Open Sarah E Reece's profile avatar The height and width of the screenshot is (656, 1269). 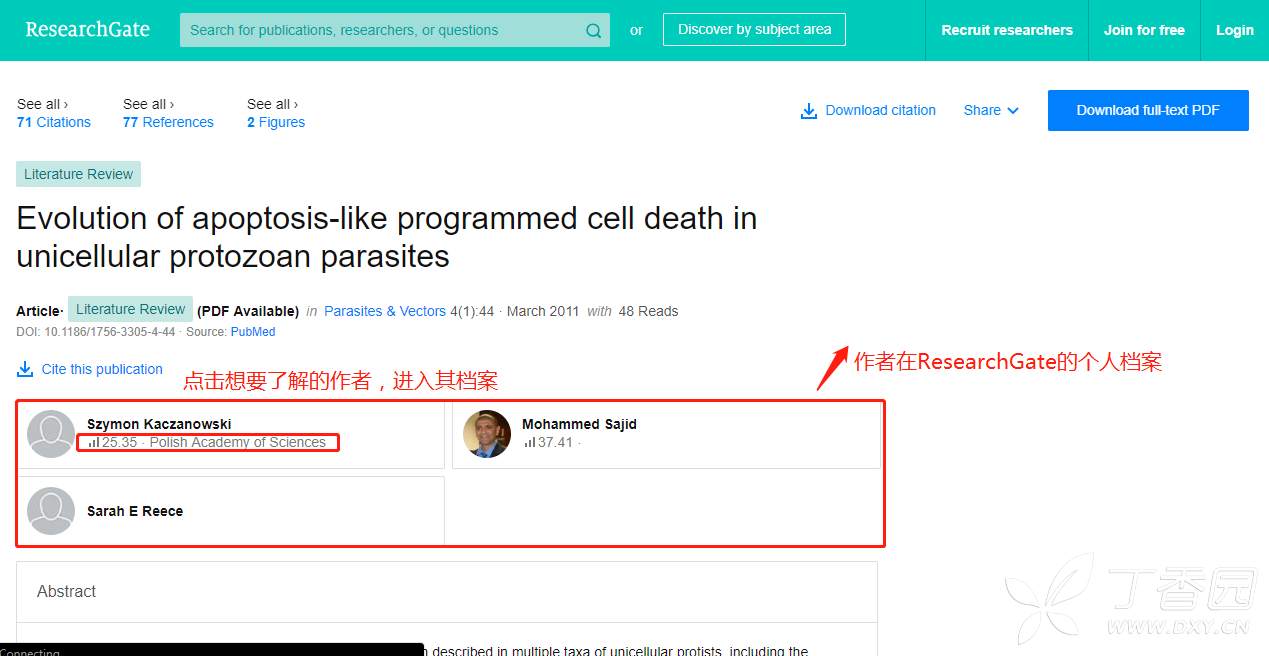[51, 511]
